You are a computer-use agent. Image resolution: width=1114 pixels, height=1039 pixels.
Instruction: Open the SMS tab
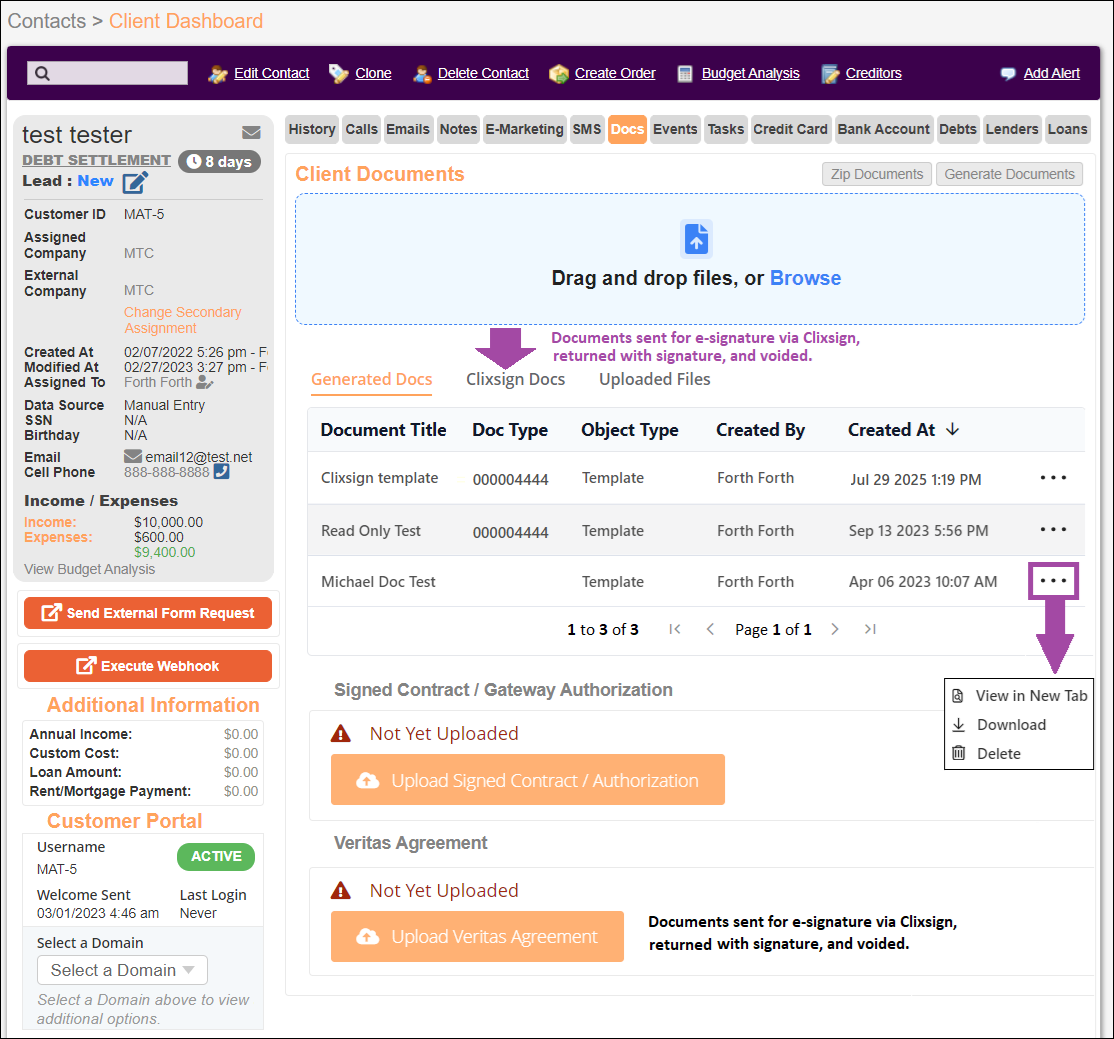587,129
